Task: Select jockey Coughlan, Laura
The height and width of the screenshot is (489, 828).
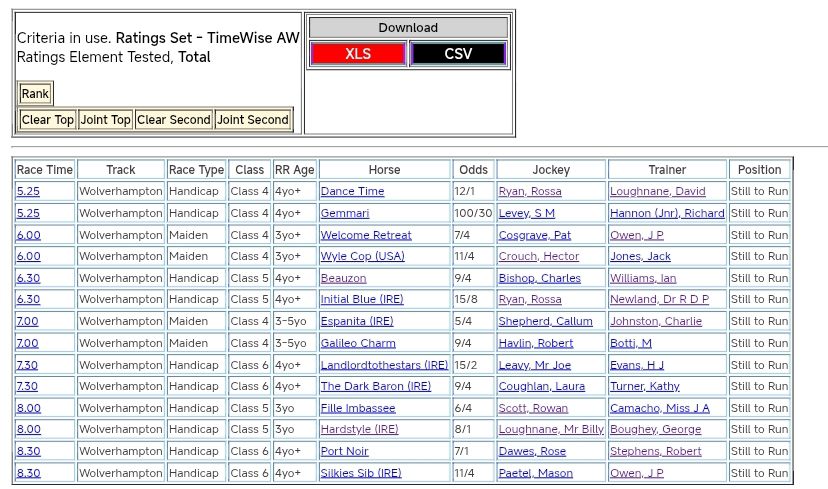Action: point(541,386)
